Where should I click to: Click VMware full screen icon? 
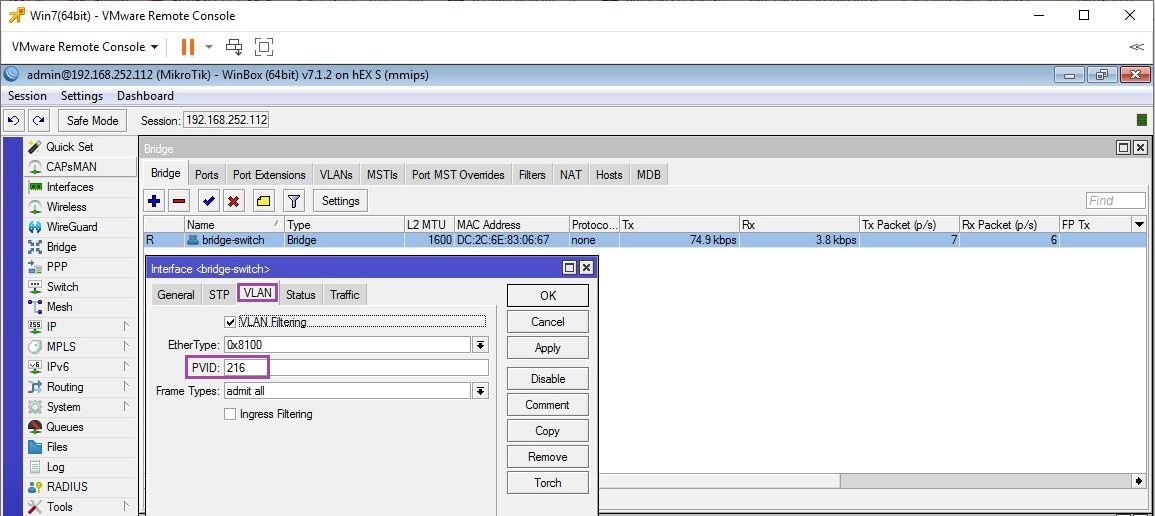coord(264,47)
